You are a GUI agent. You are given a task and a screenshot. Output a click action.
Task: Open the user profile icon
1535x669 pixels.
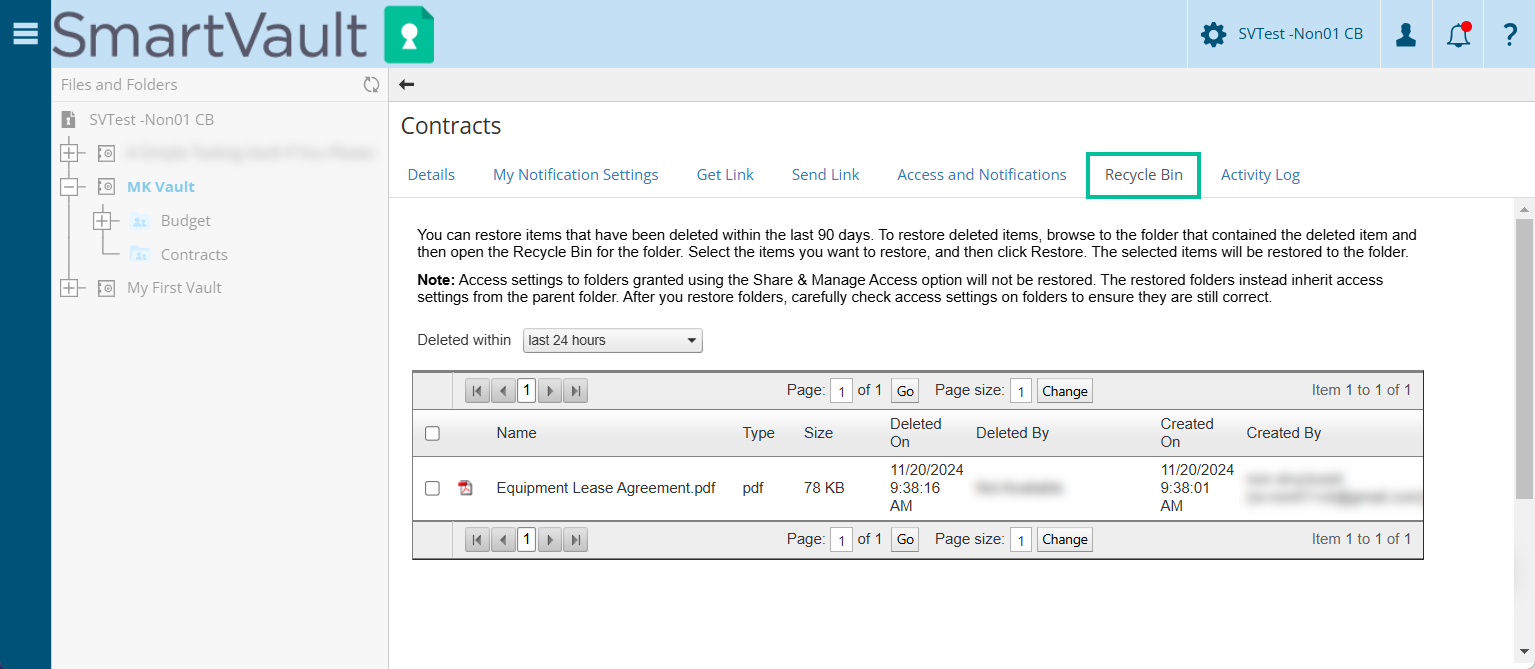[1406, 35]
